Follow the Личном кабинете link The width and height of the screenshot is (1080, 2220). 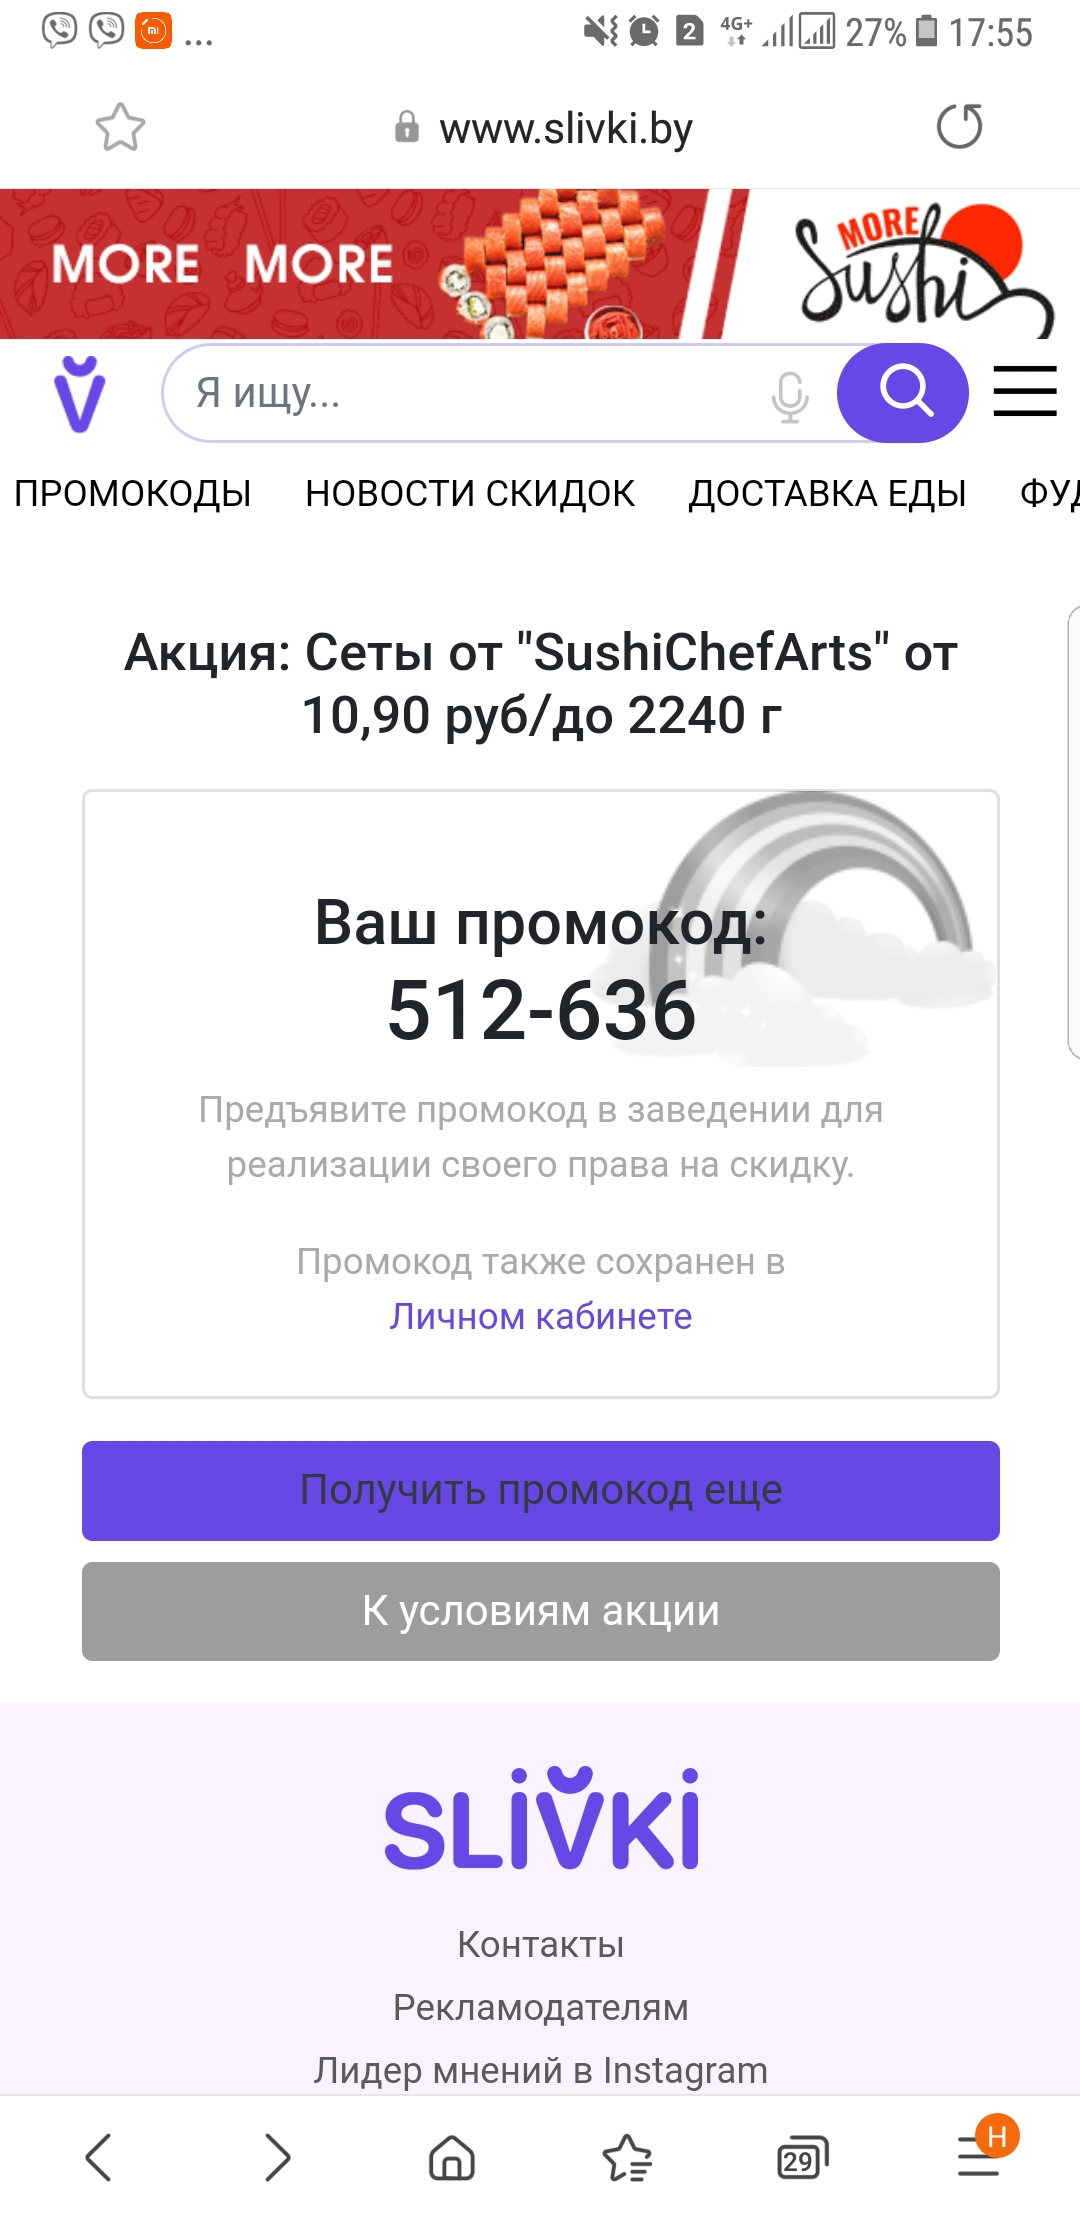point(540,1316)
